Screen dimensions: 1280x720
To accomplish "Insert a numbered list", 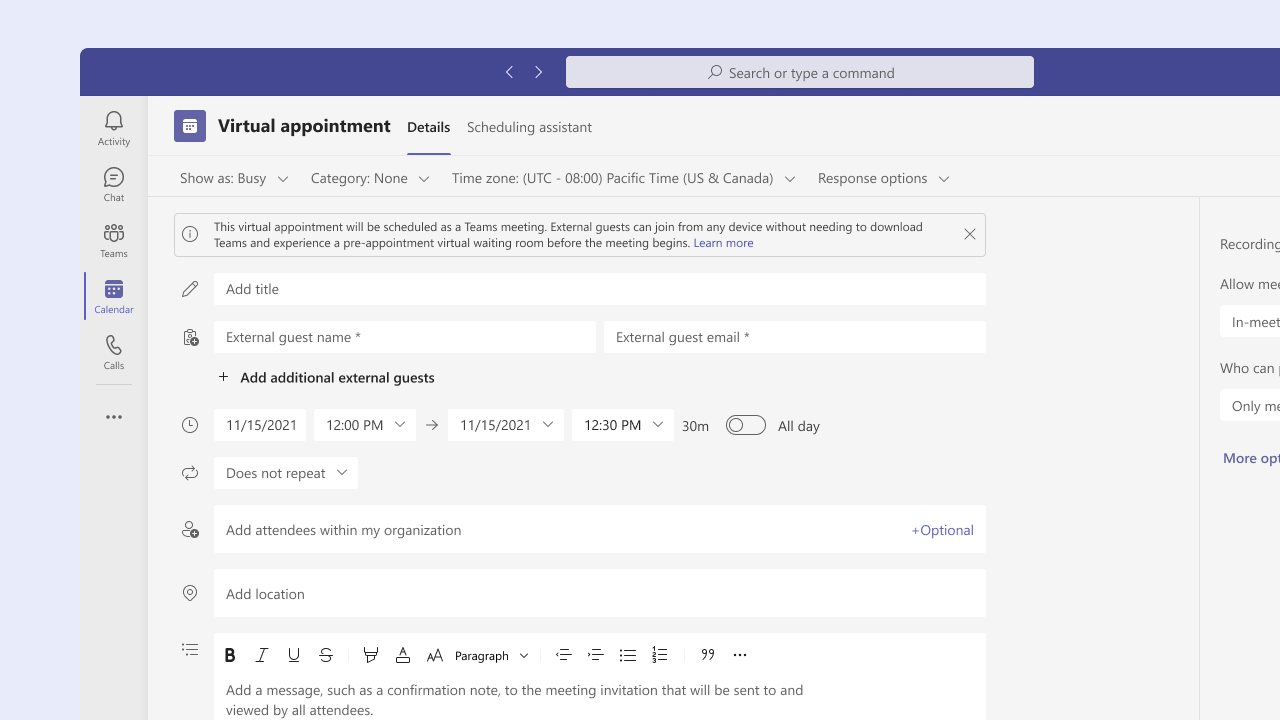I will (660, 655).
